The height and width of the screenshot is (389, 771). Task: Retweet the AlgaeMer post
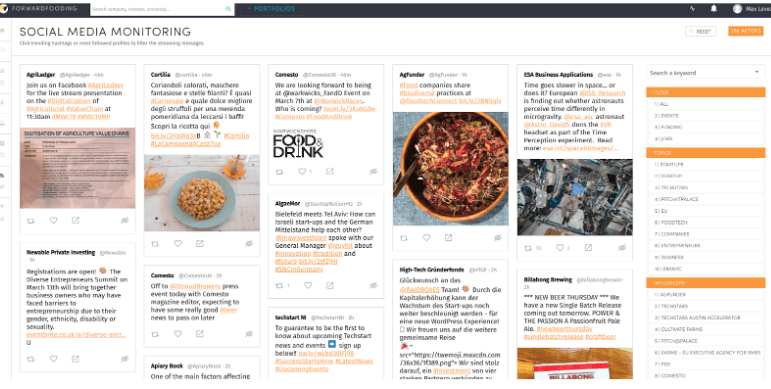[280, 285]
